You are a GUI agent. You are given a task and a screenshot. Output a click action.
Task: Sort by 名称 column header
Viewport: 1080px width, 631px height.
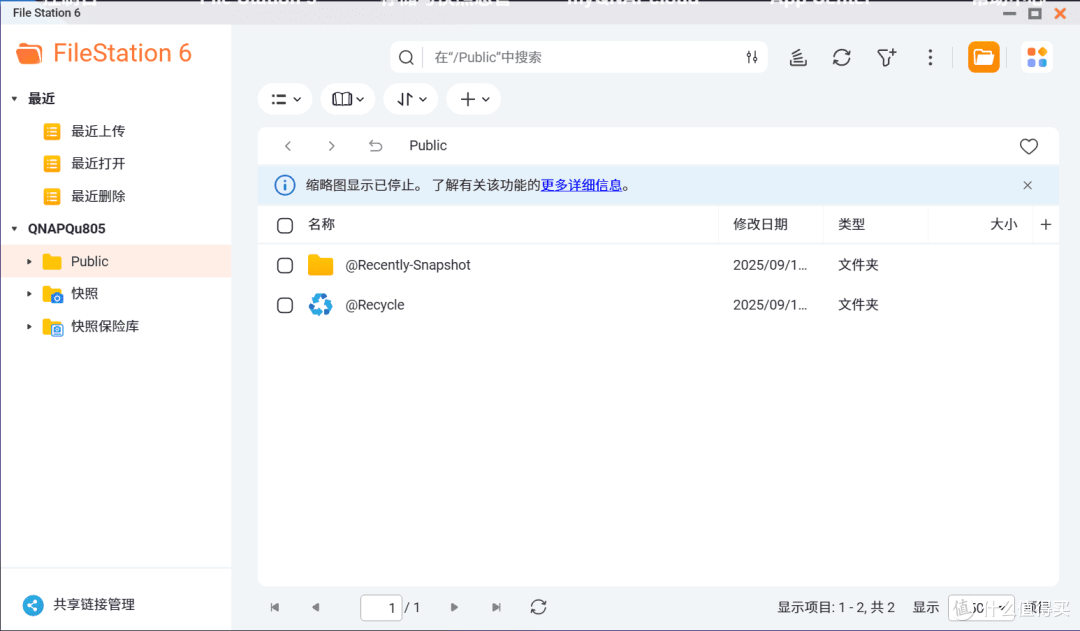click(321, 225)
